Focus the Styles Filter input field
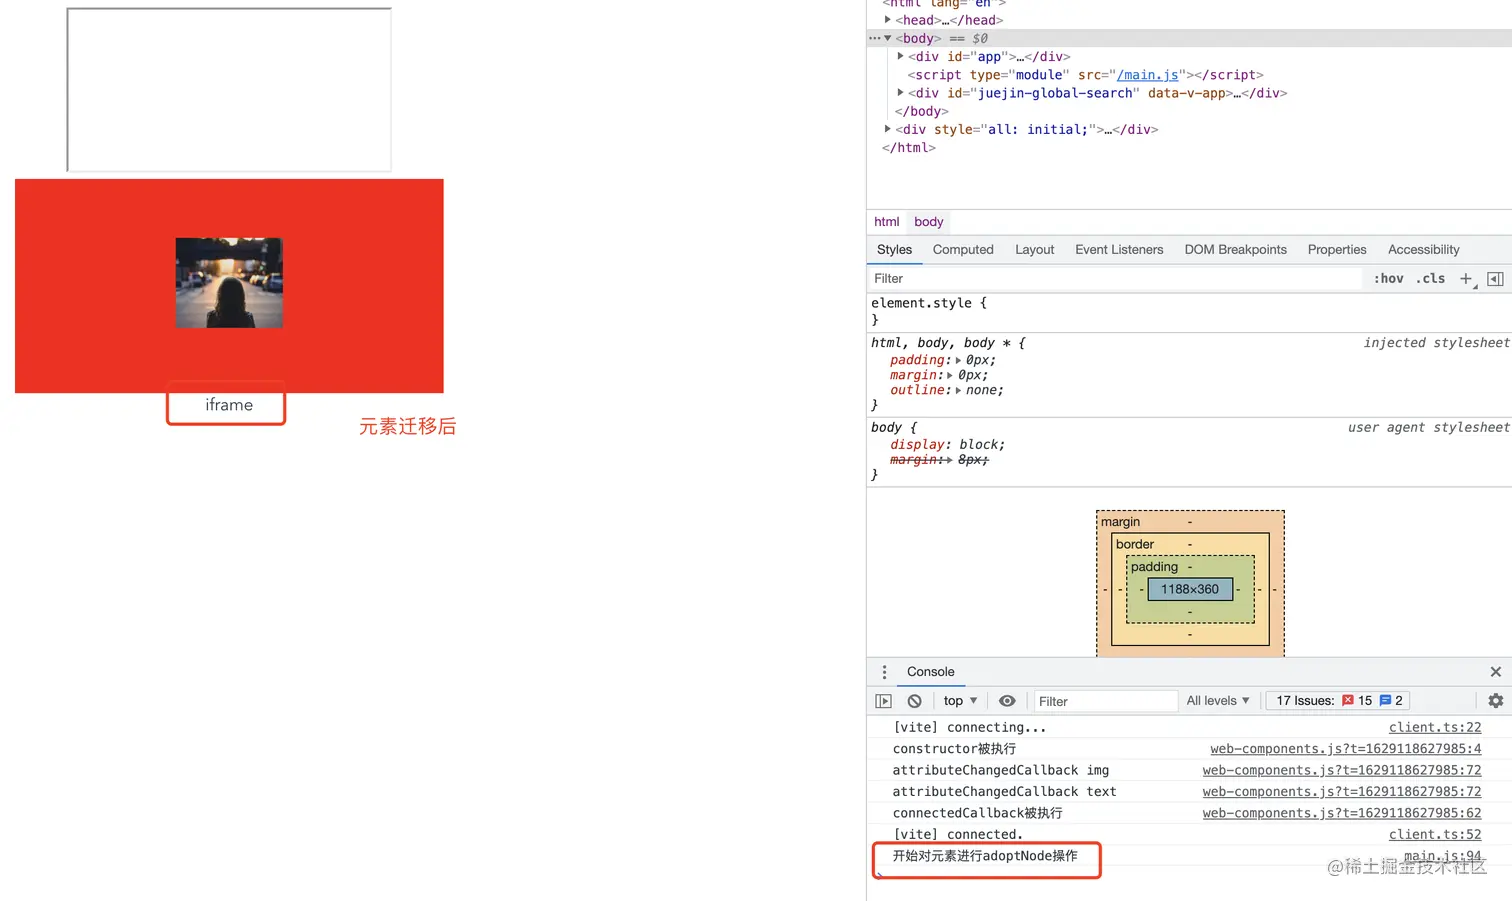The height and width of the screenshot is (901, 1512). (1114, 279)
